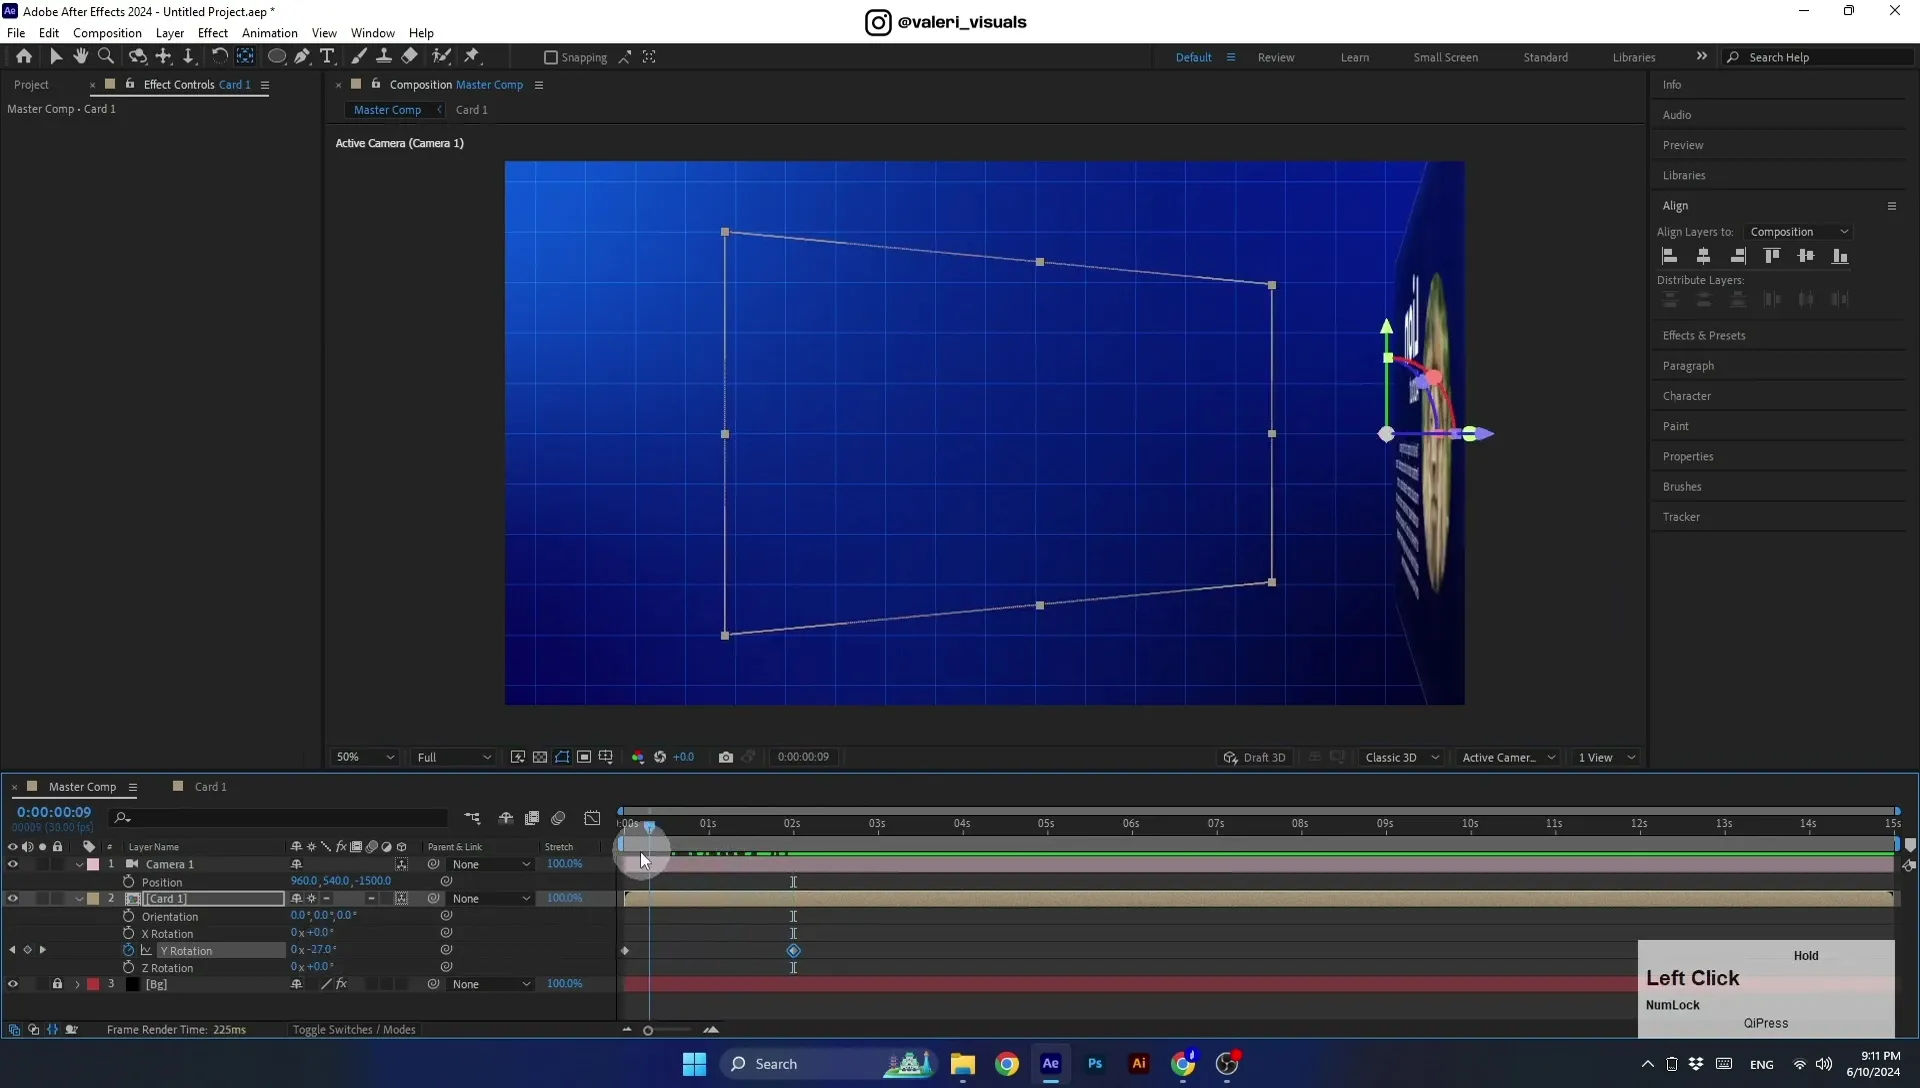Expand the Bg layer properties

77,984
